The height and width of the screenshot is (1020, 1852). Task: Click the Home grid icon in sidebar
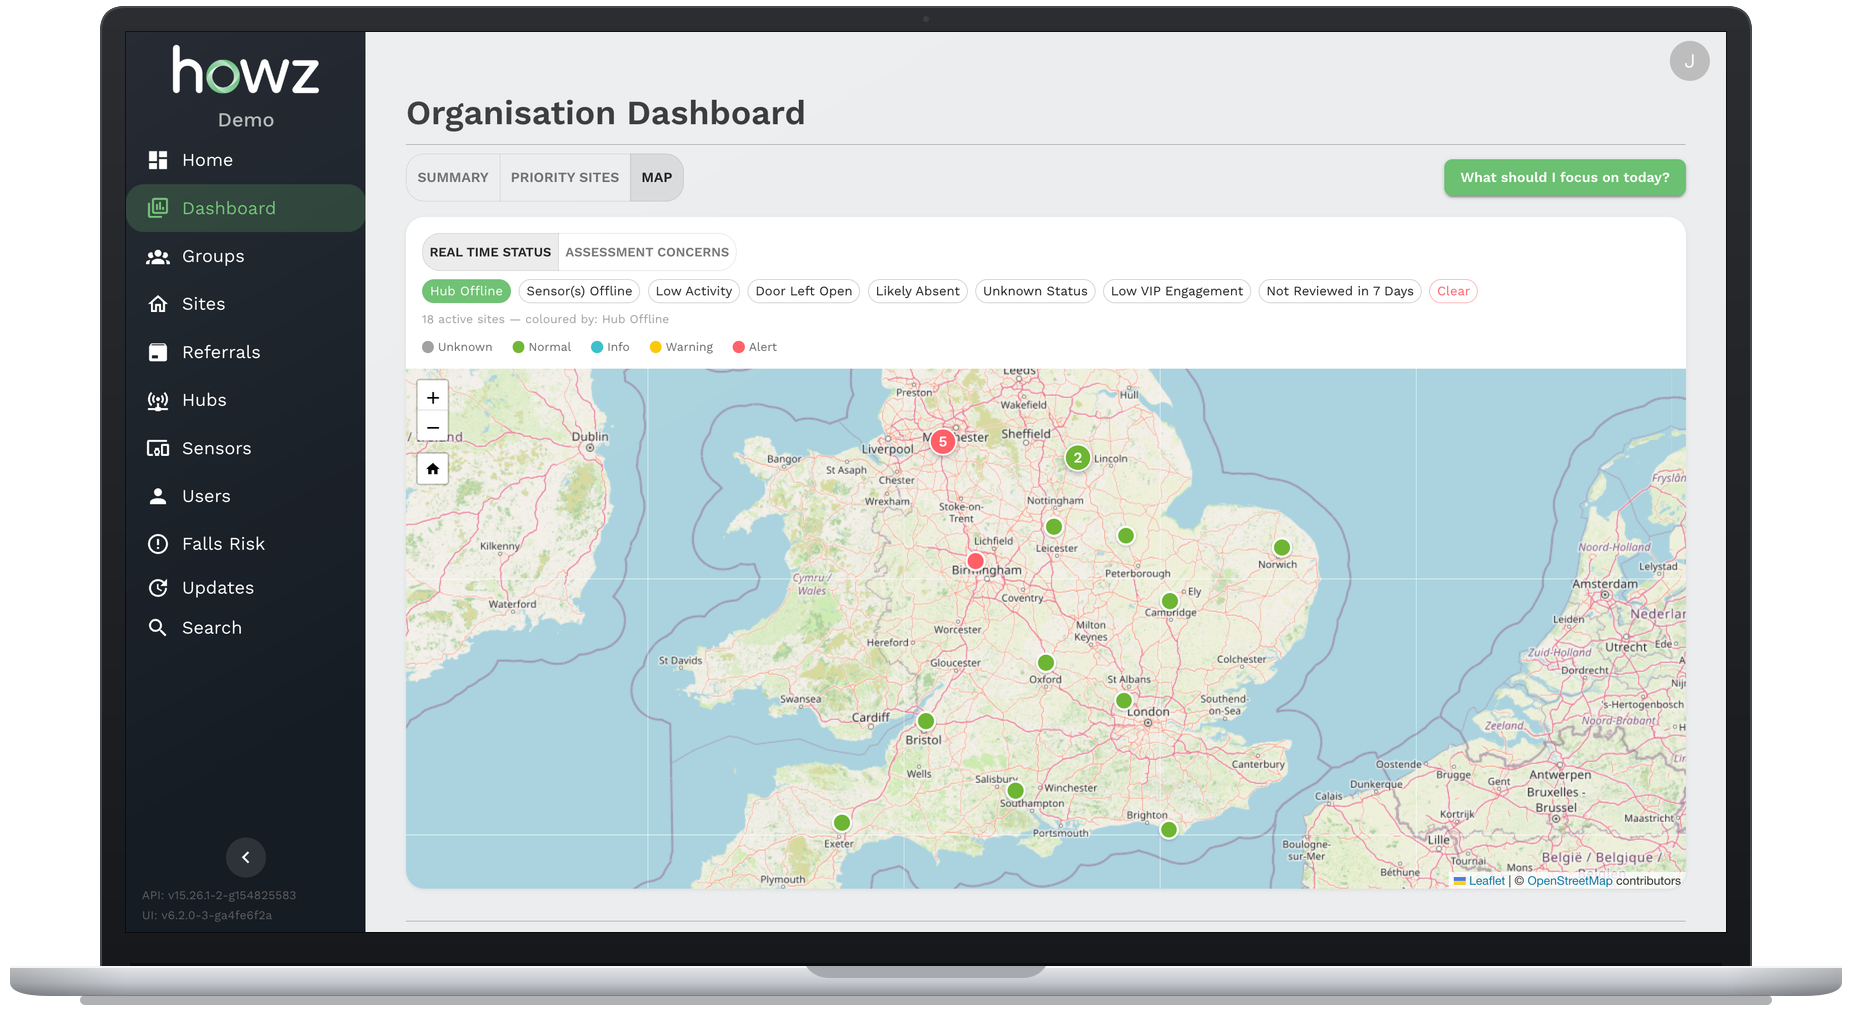pos(158,160)
